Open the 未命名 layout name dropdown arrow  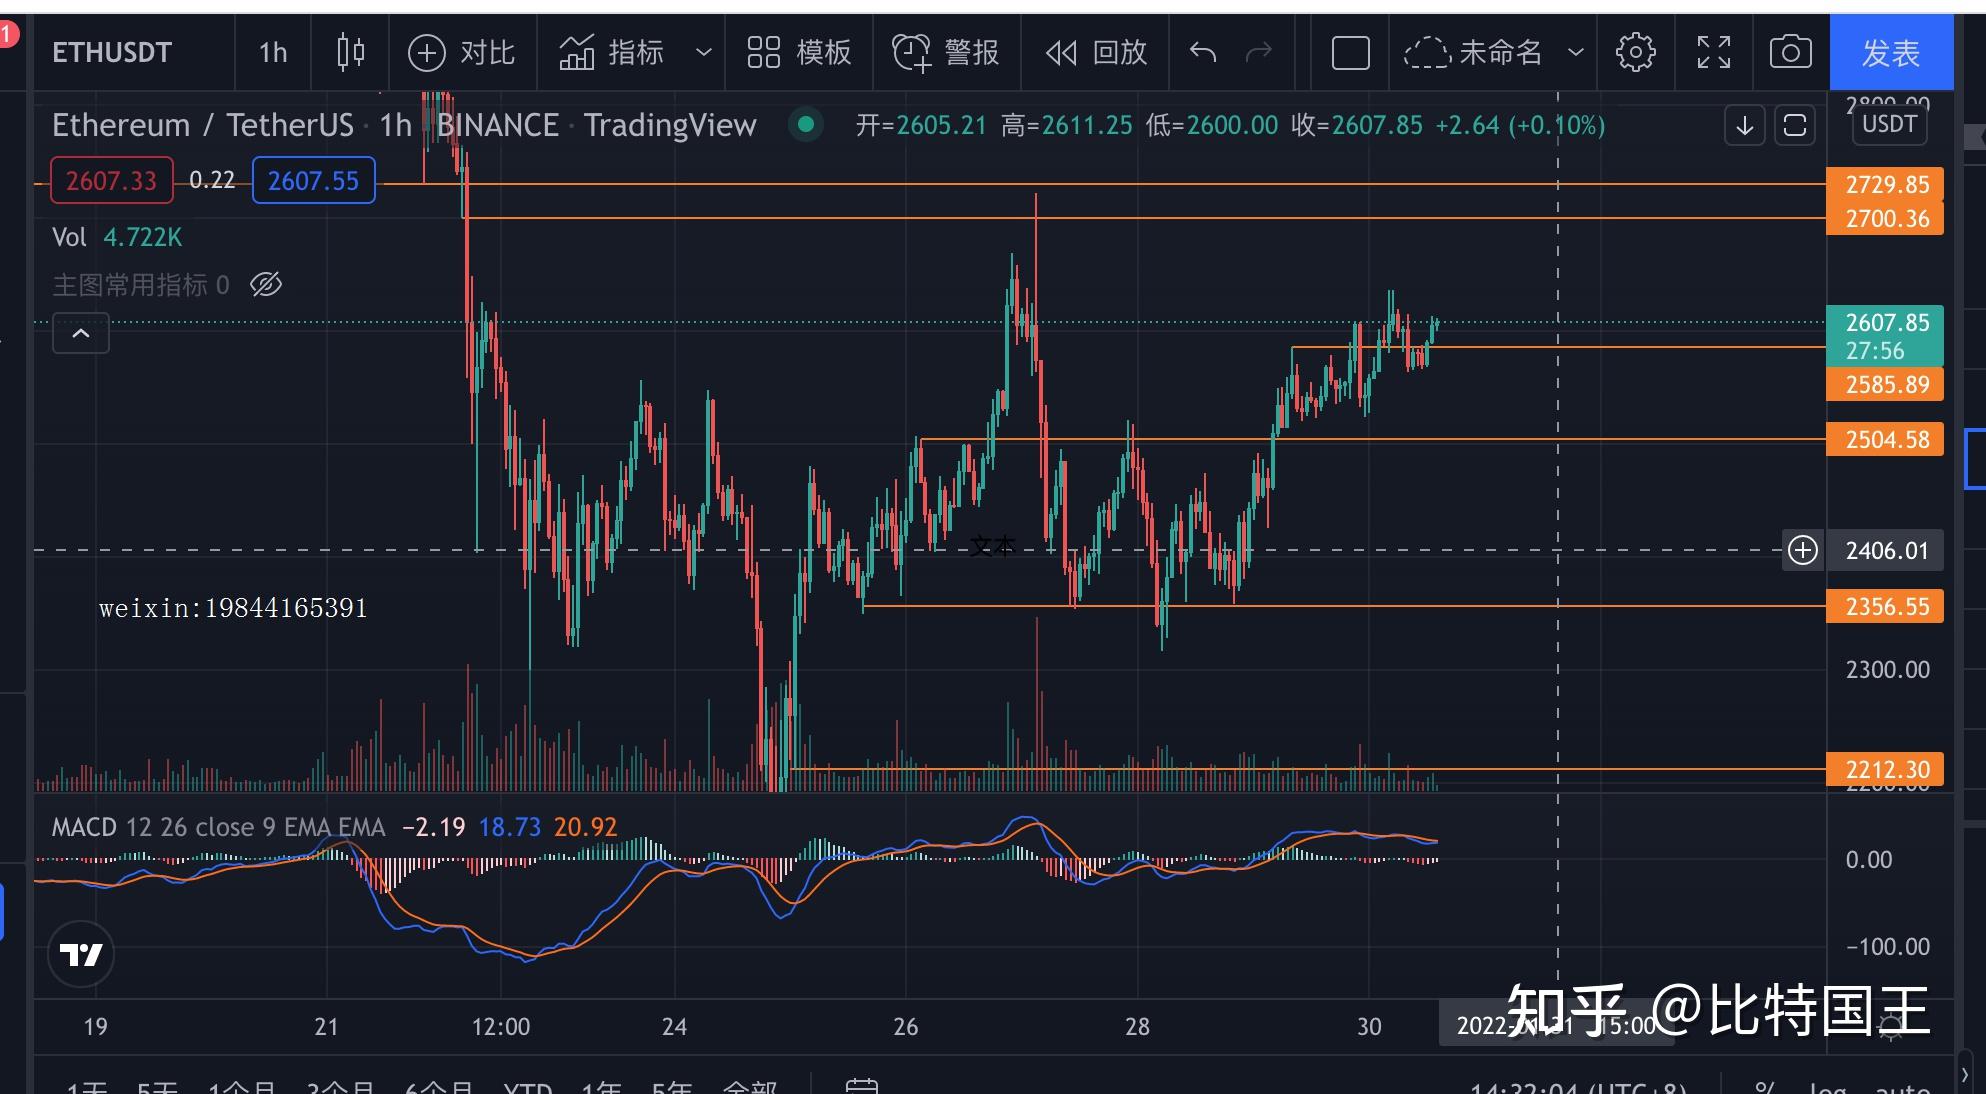1575,52
